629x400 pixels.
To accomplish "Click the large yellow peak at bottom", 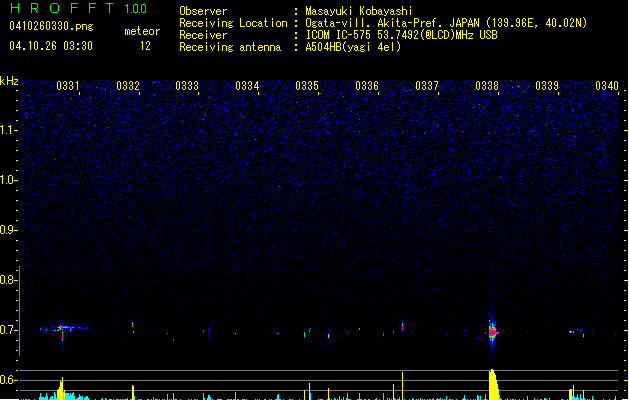I will click(x=493, y=385).
